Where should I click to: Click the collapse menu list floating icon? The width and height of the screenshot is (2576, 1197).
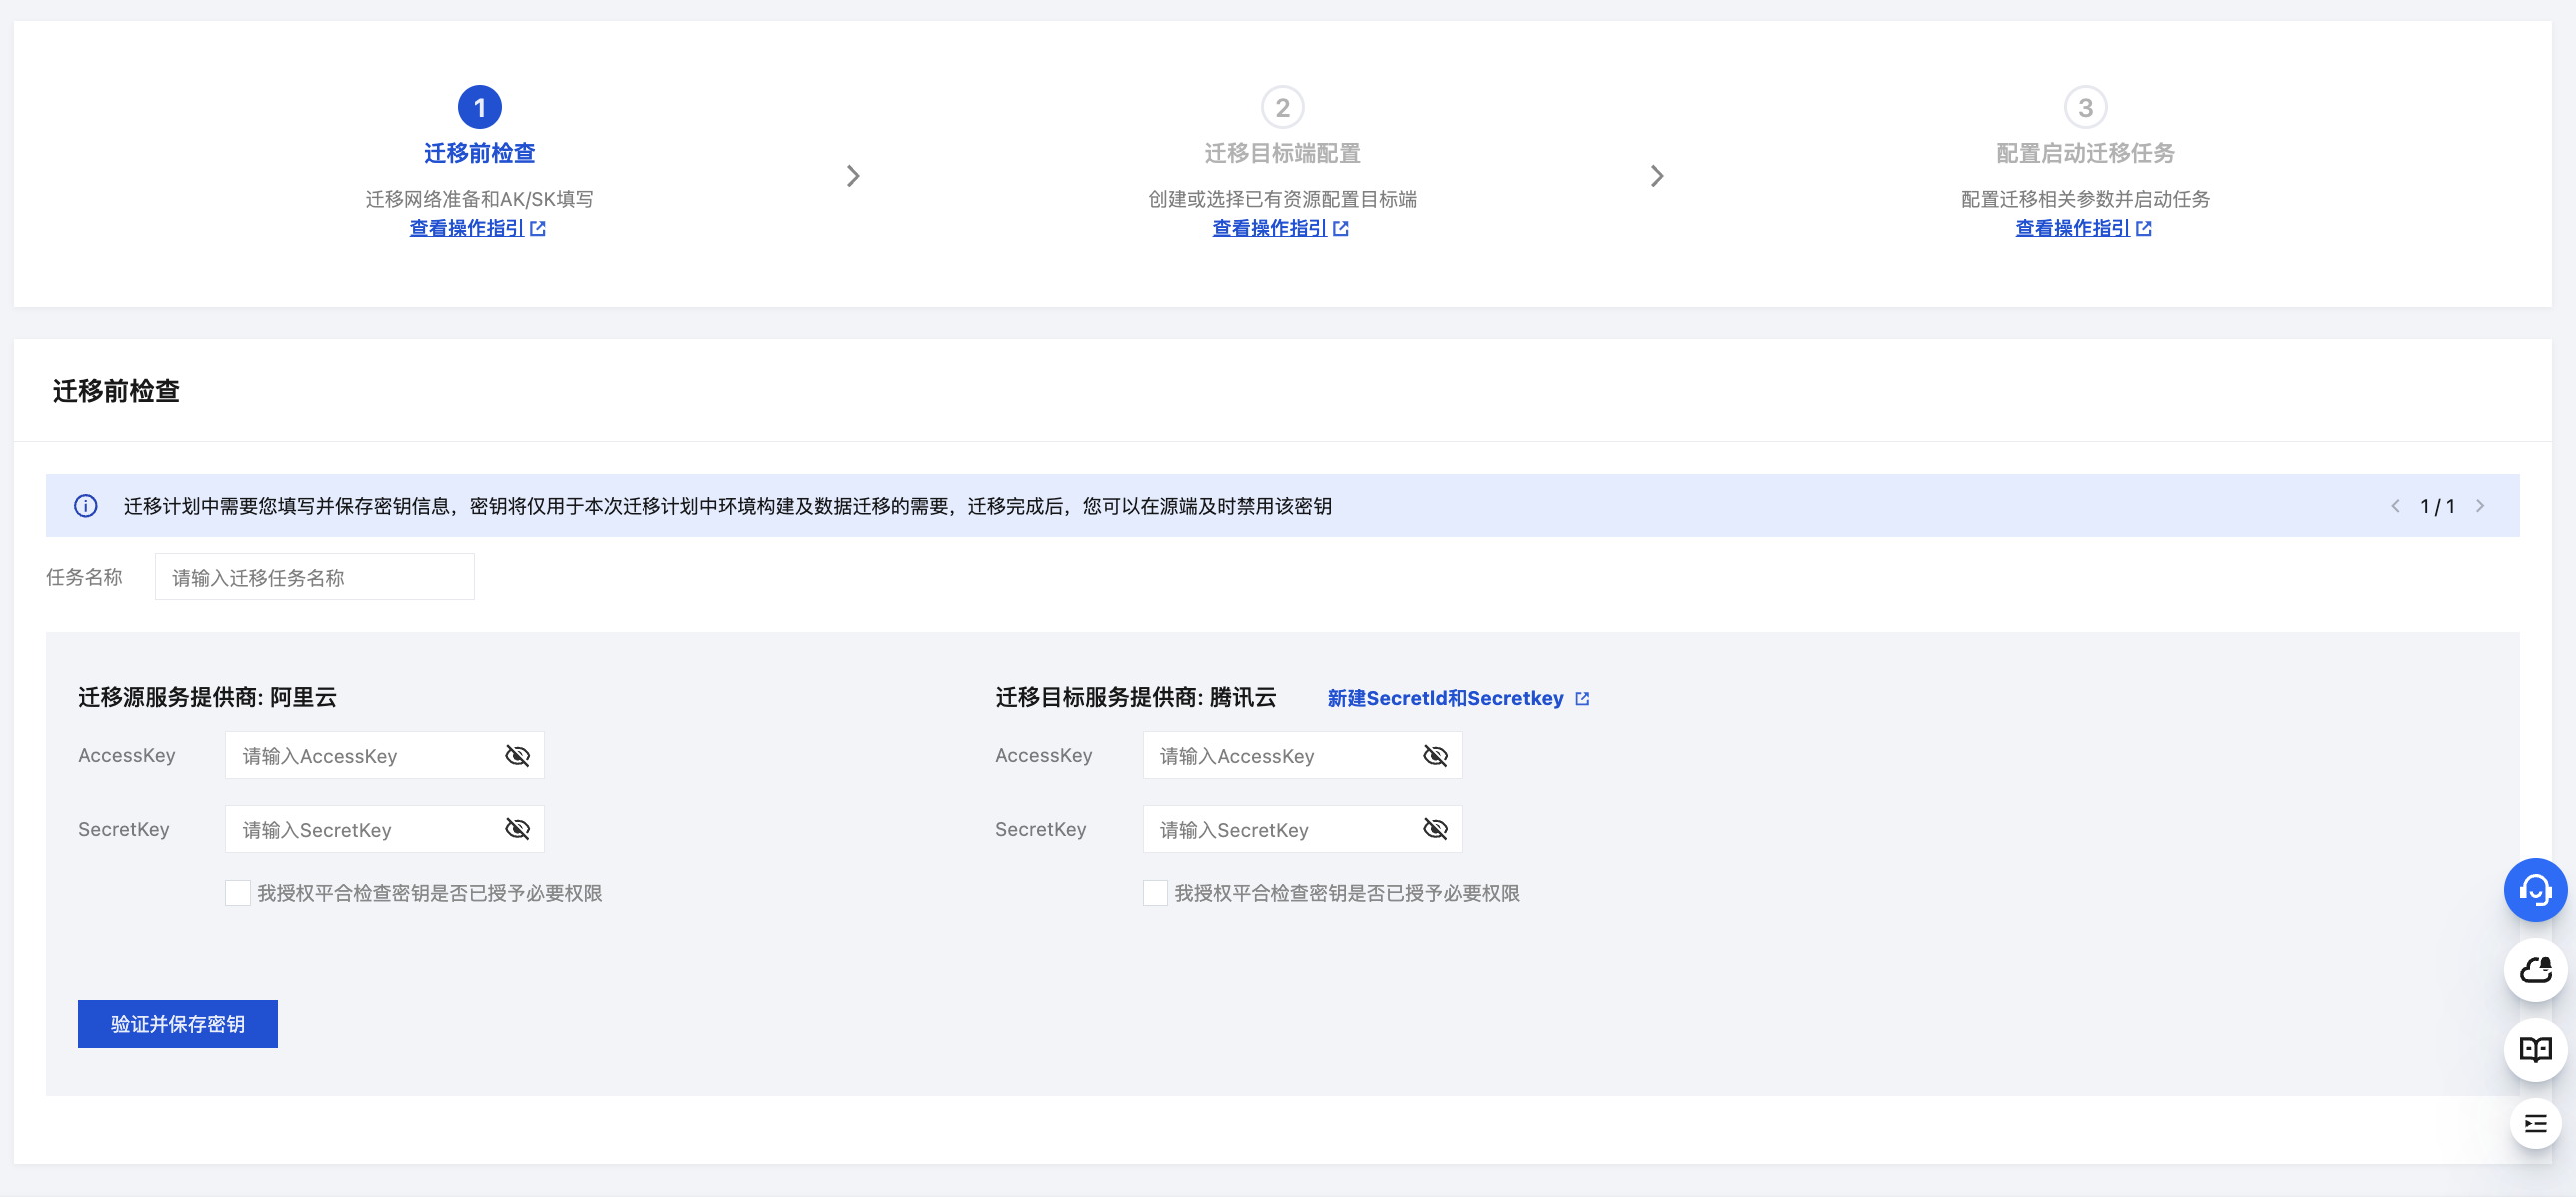click(2534, 1123)
